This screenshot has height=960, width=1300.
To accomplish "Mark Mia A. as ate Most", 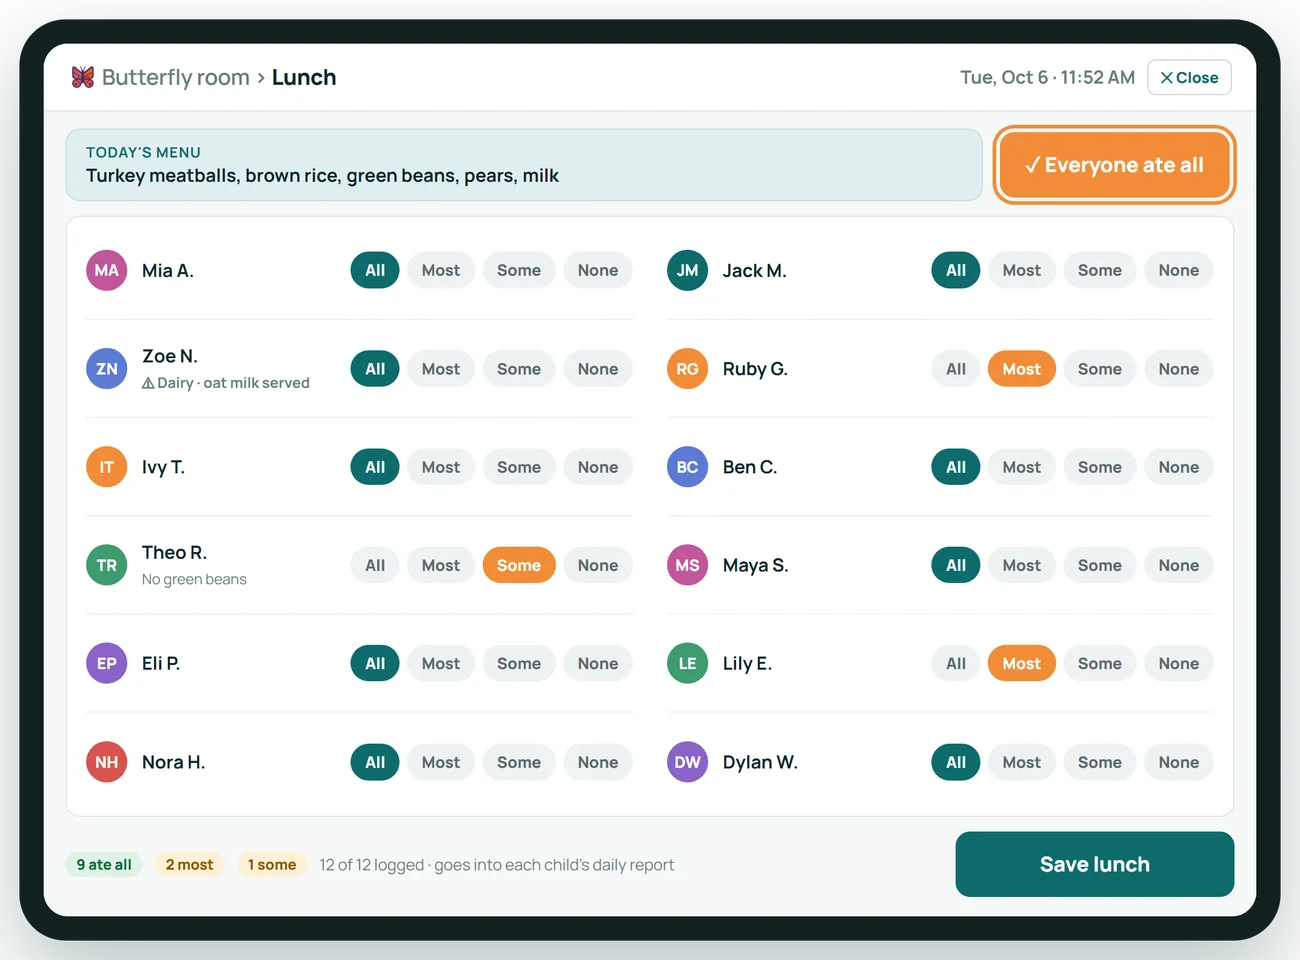I will pyautogui.click(x=441, y=270).
